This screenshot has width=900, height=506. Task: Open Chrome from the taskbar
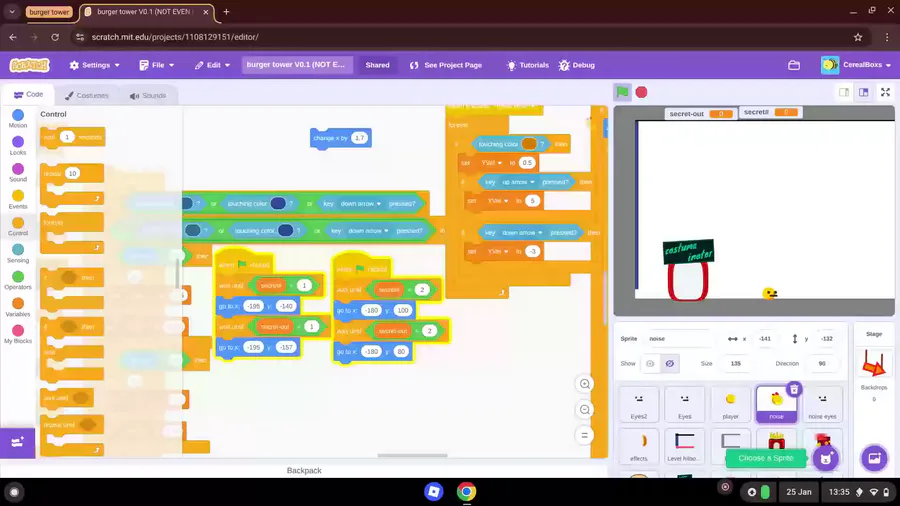coord(466,492)
